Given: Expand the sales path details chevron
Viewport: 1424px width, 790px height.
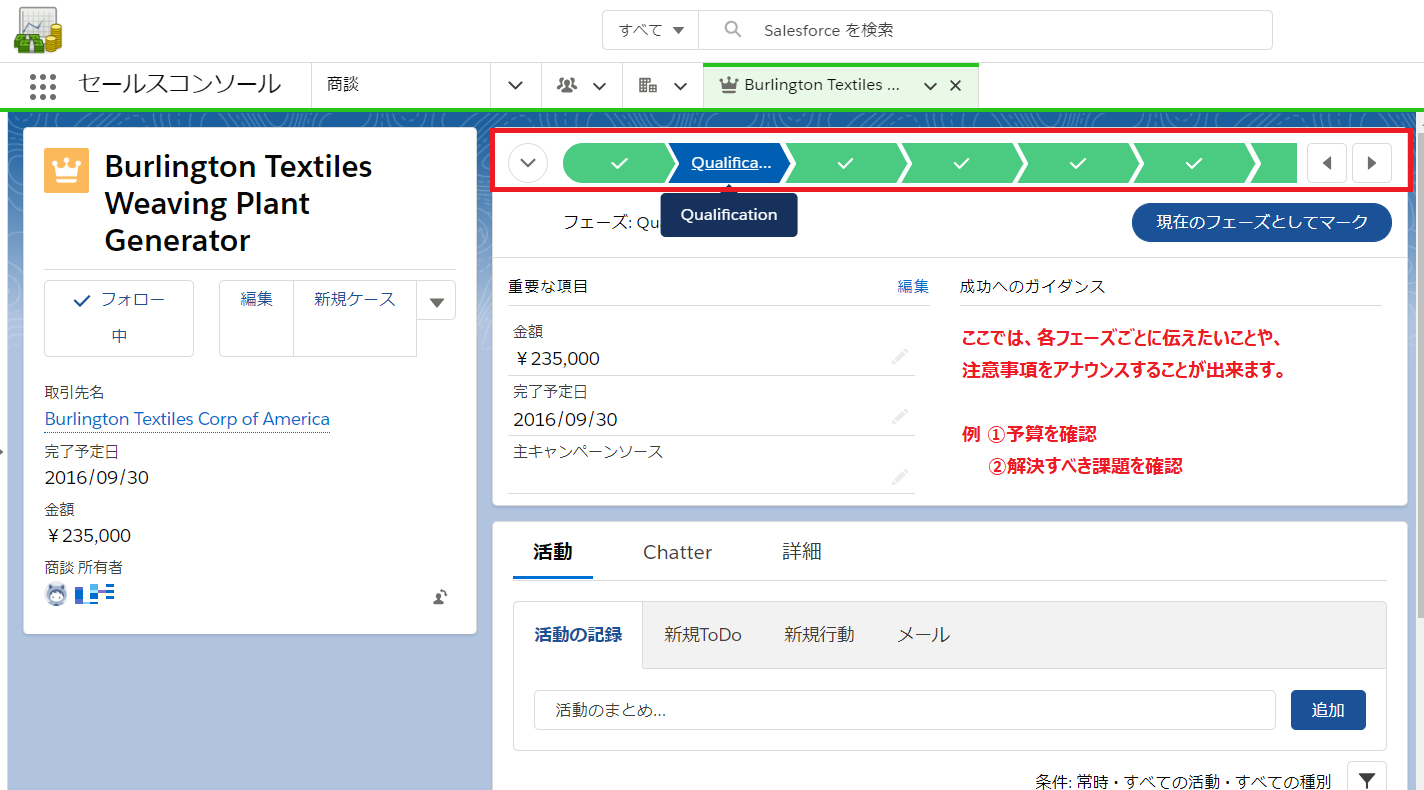Looking at the screenshot, I should pyautogui.click(x=529, y=163).
